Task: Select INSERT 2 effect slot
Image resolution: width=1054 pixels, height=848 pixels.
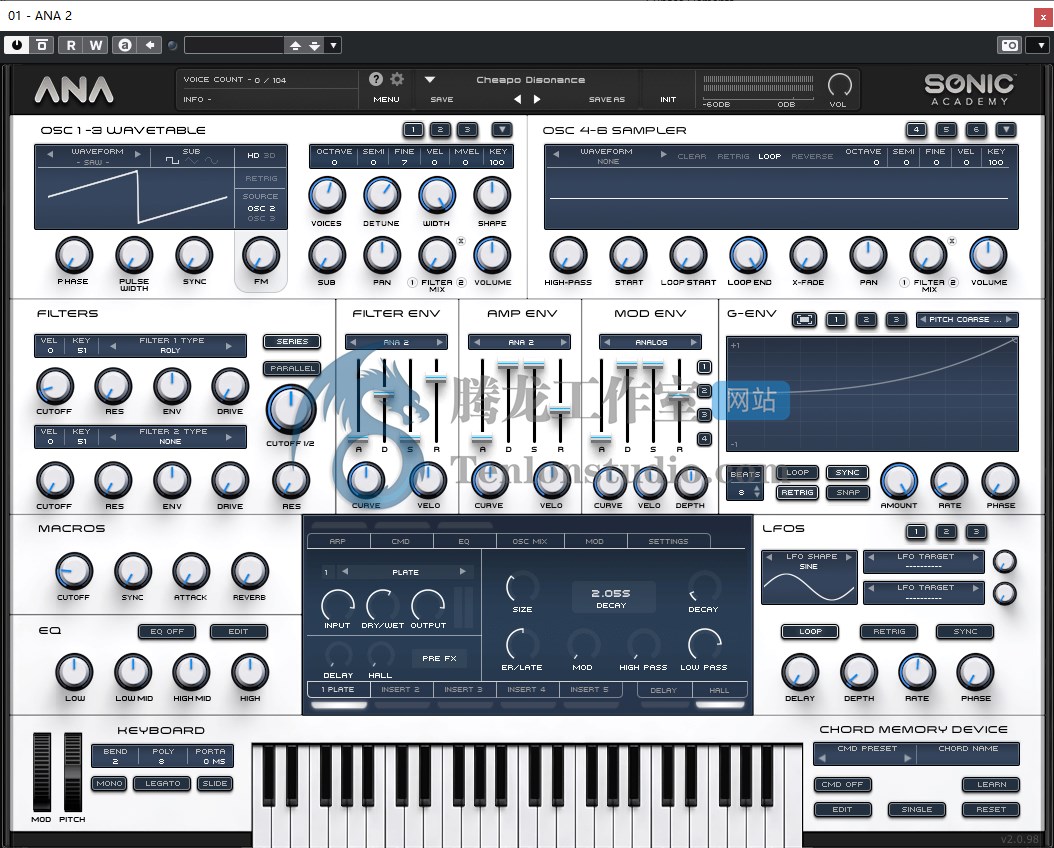Action: point(400,689)
